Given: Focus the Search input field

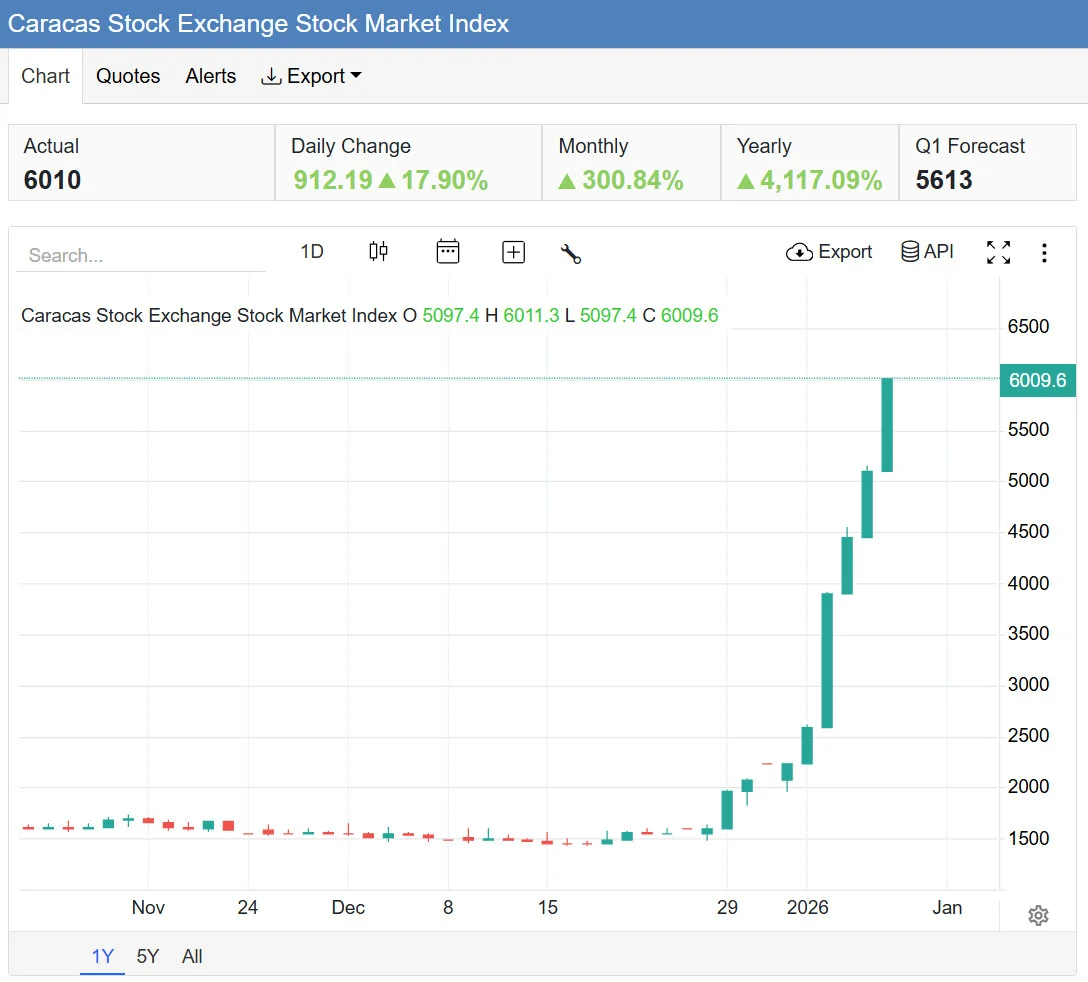Looking at the screenshot, I should click(141, 255).
